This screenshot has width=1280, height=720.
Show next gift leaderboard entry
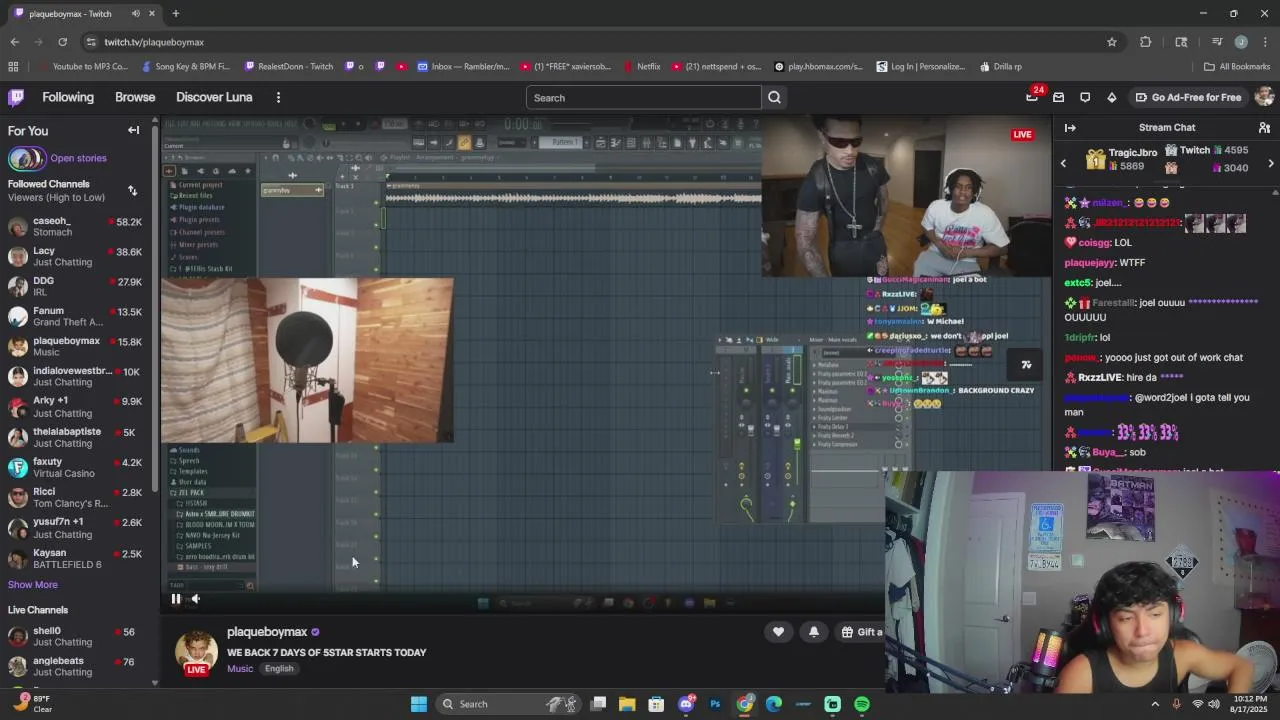pos(1271,163)
